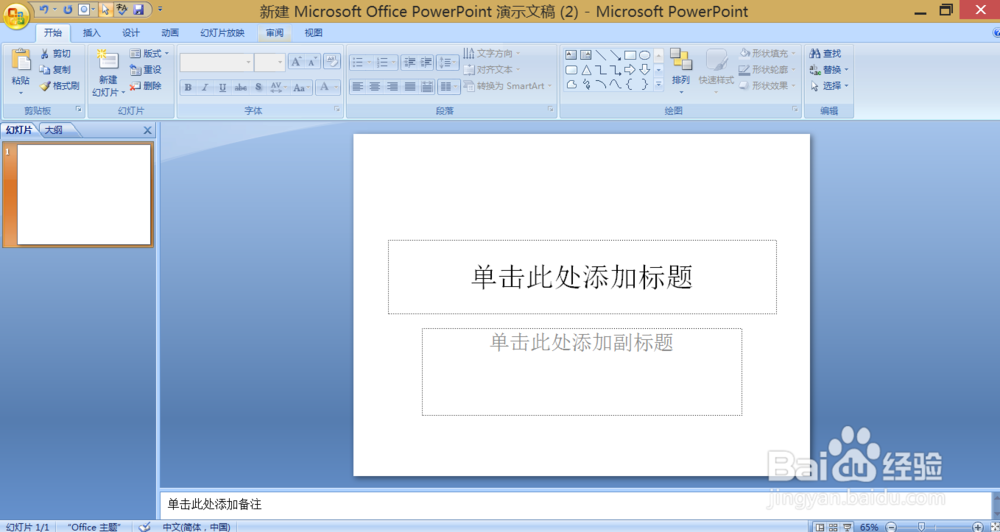Toggle Justify text alignment
This screenshot has width=1000, height=532.
point(409,86)
